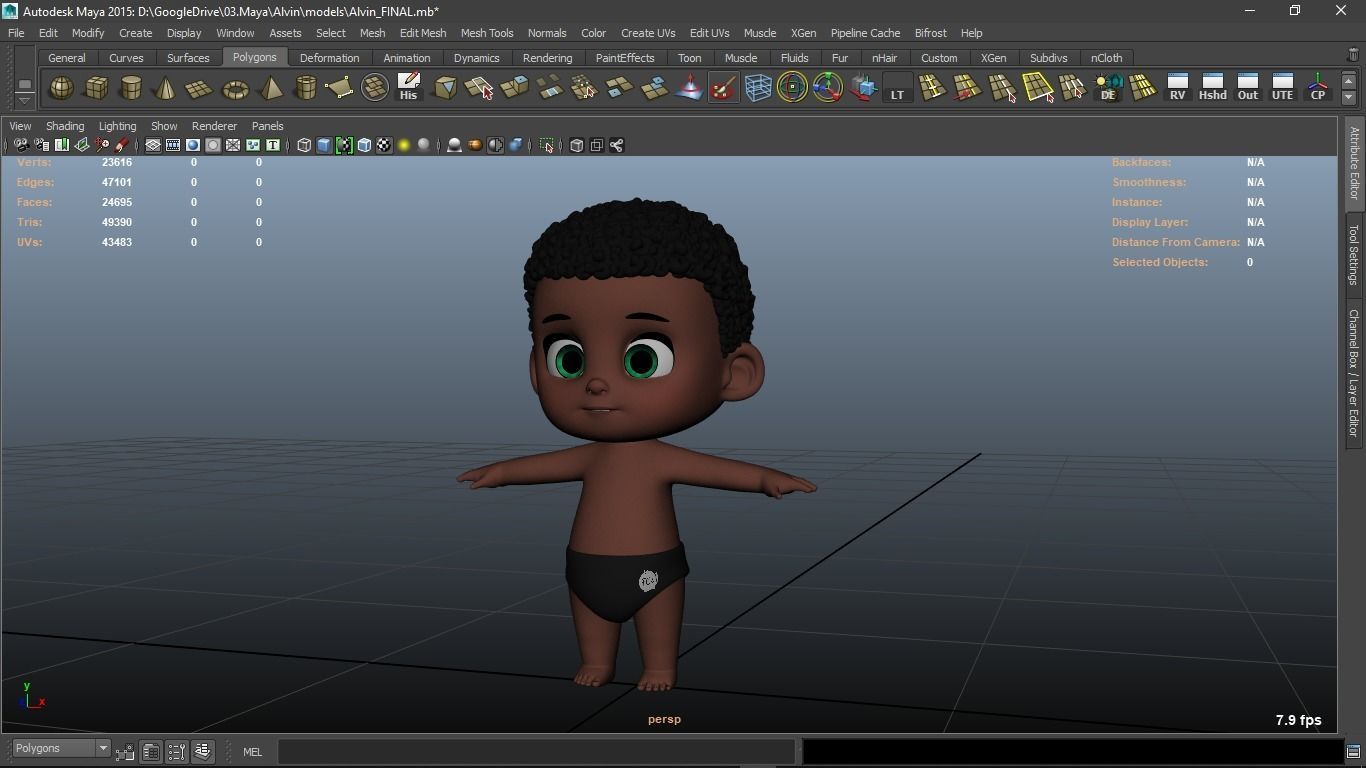The image size is (1366, 768).
Task: Open the Pipeline Cache menu
Action: [865, 33]
